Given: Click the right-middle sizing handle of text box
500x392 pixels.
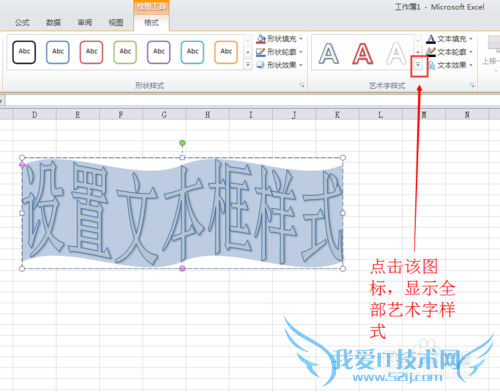Looking at the screenshot, I should (343, 213).
